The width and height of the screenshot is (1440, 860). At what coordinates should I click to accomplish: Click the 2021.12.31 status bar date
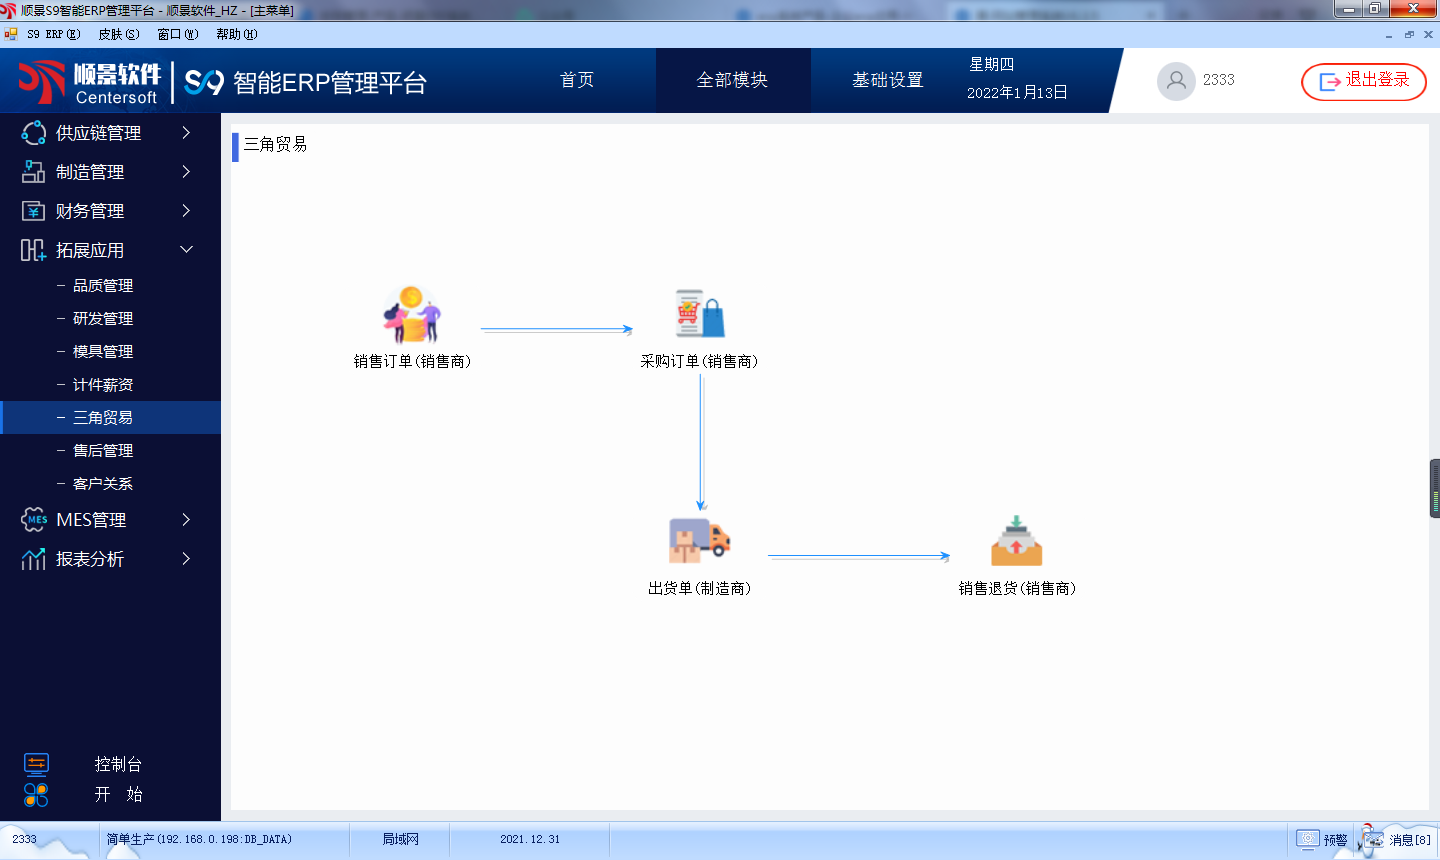530,839
